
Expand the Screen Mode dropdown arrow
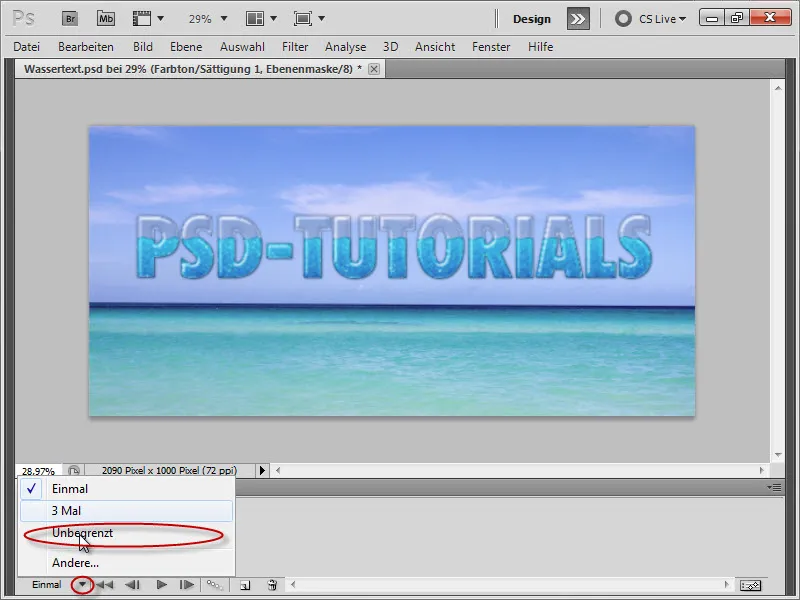point(321,19)
